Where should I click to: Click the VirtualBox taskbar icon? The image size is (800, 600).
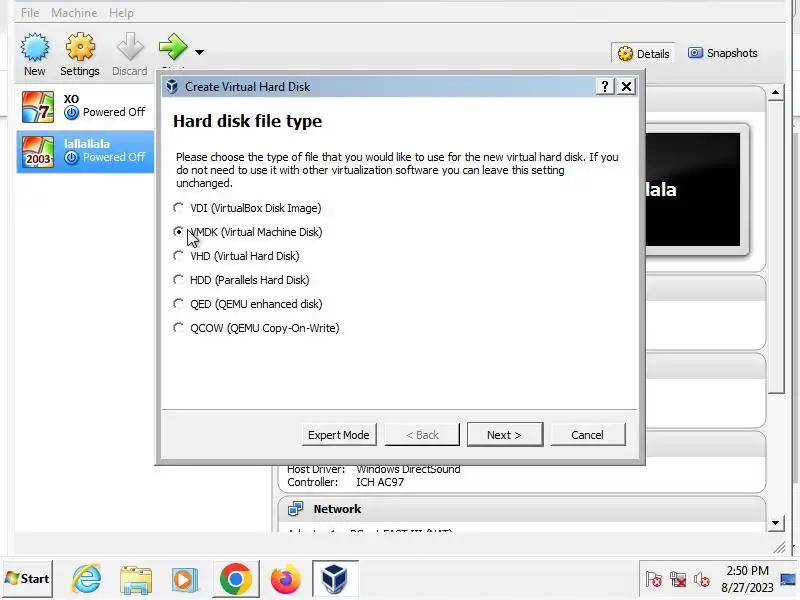pos(335,579)
